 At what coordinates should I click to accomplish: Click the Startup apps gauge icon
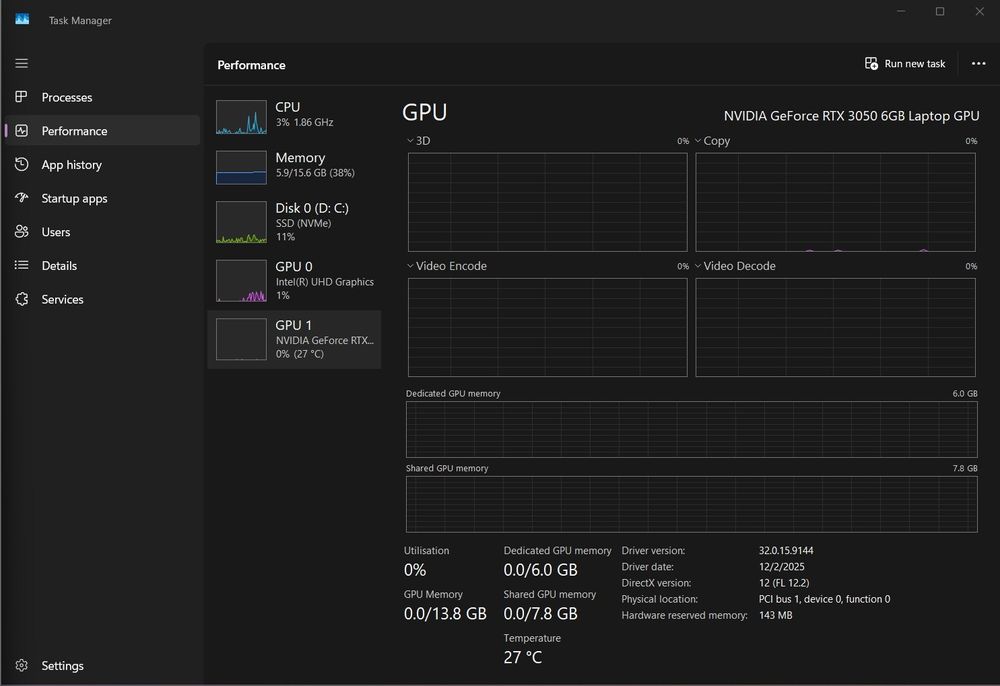click(x=22, y=198)
